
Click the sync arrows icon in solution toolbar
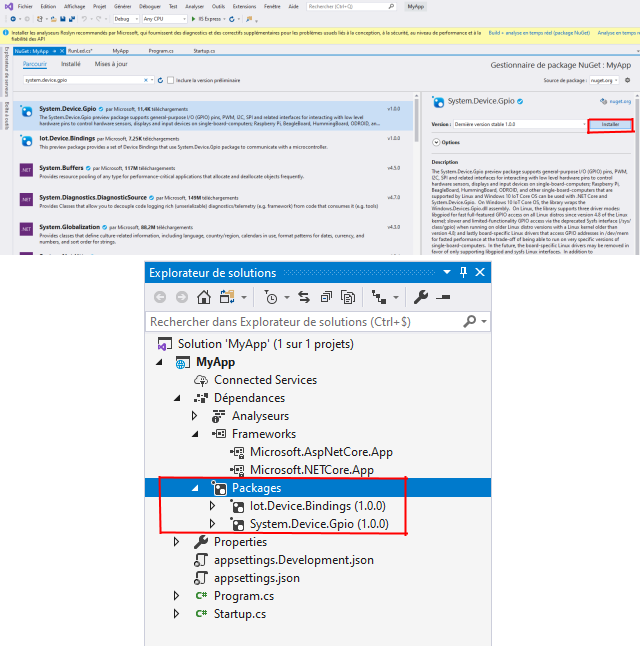(303, 297)
